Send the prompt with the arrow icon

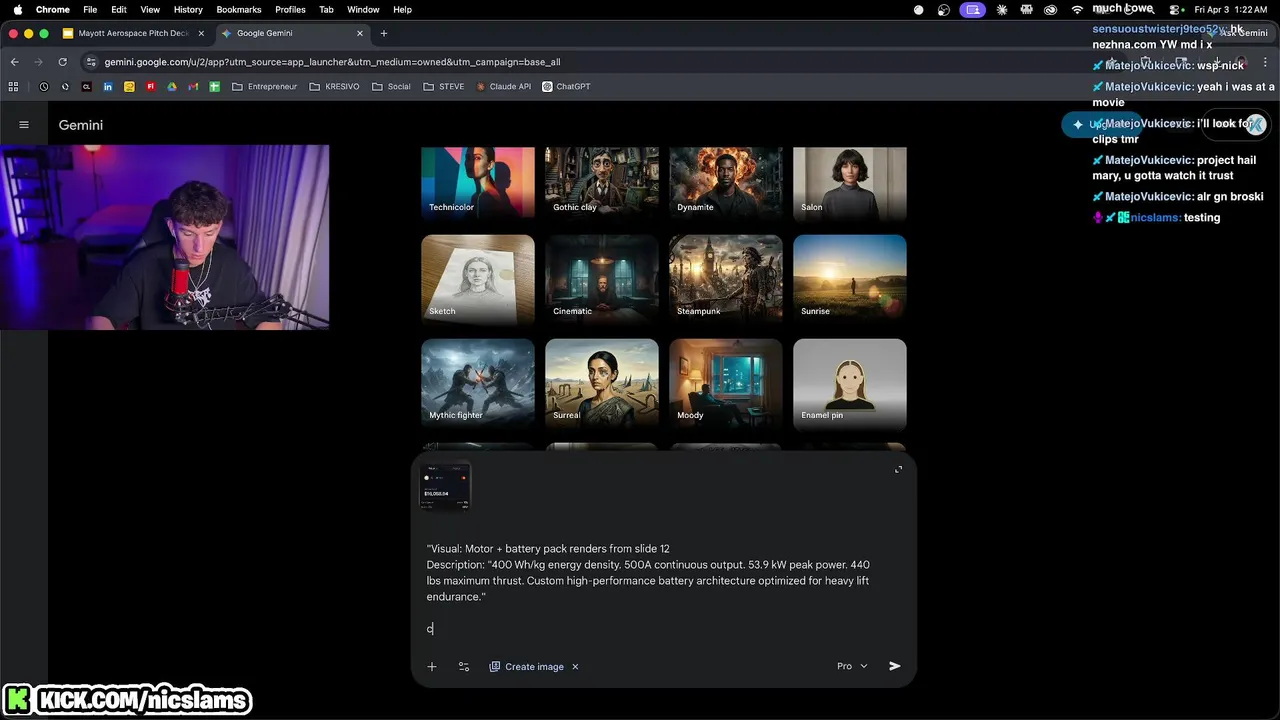(x=895, y=666)
